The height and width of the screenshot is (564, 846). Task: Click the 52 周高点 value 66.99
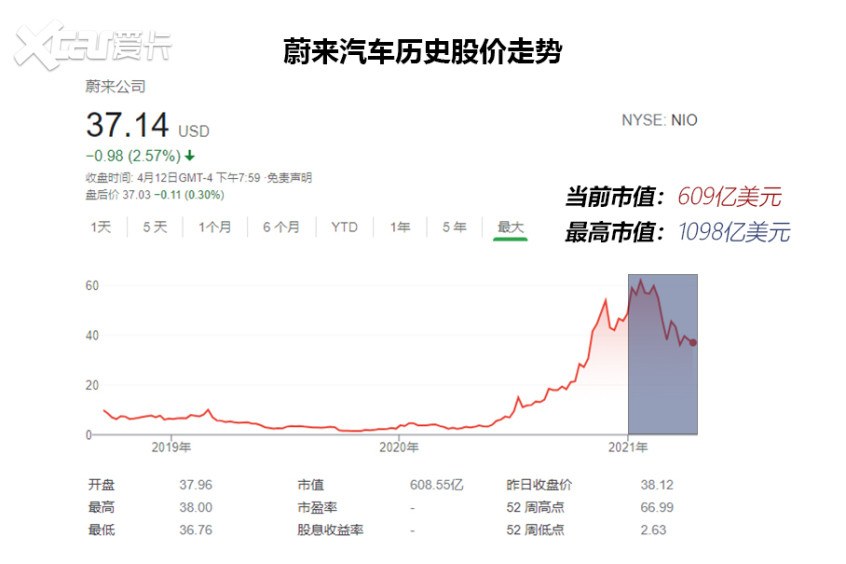click(x=657, y=507)
